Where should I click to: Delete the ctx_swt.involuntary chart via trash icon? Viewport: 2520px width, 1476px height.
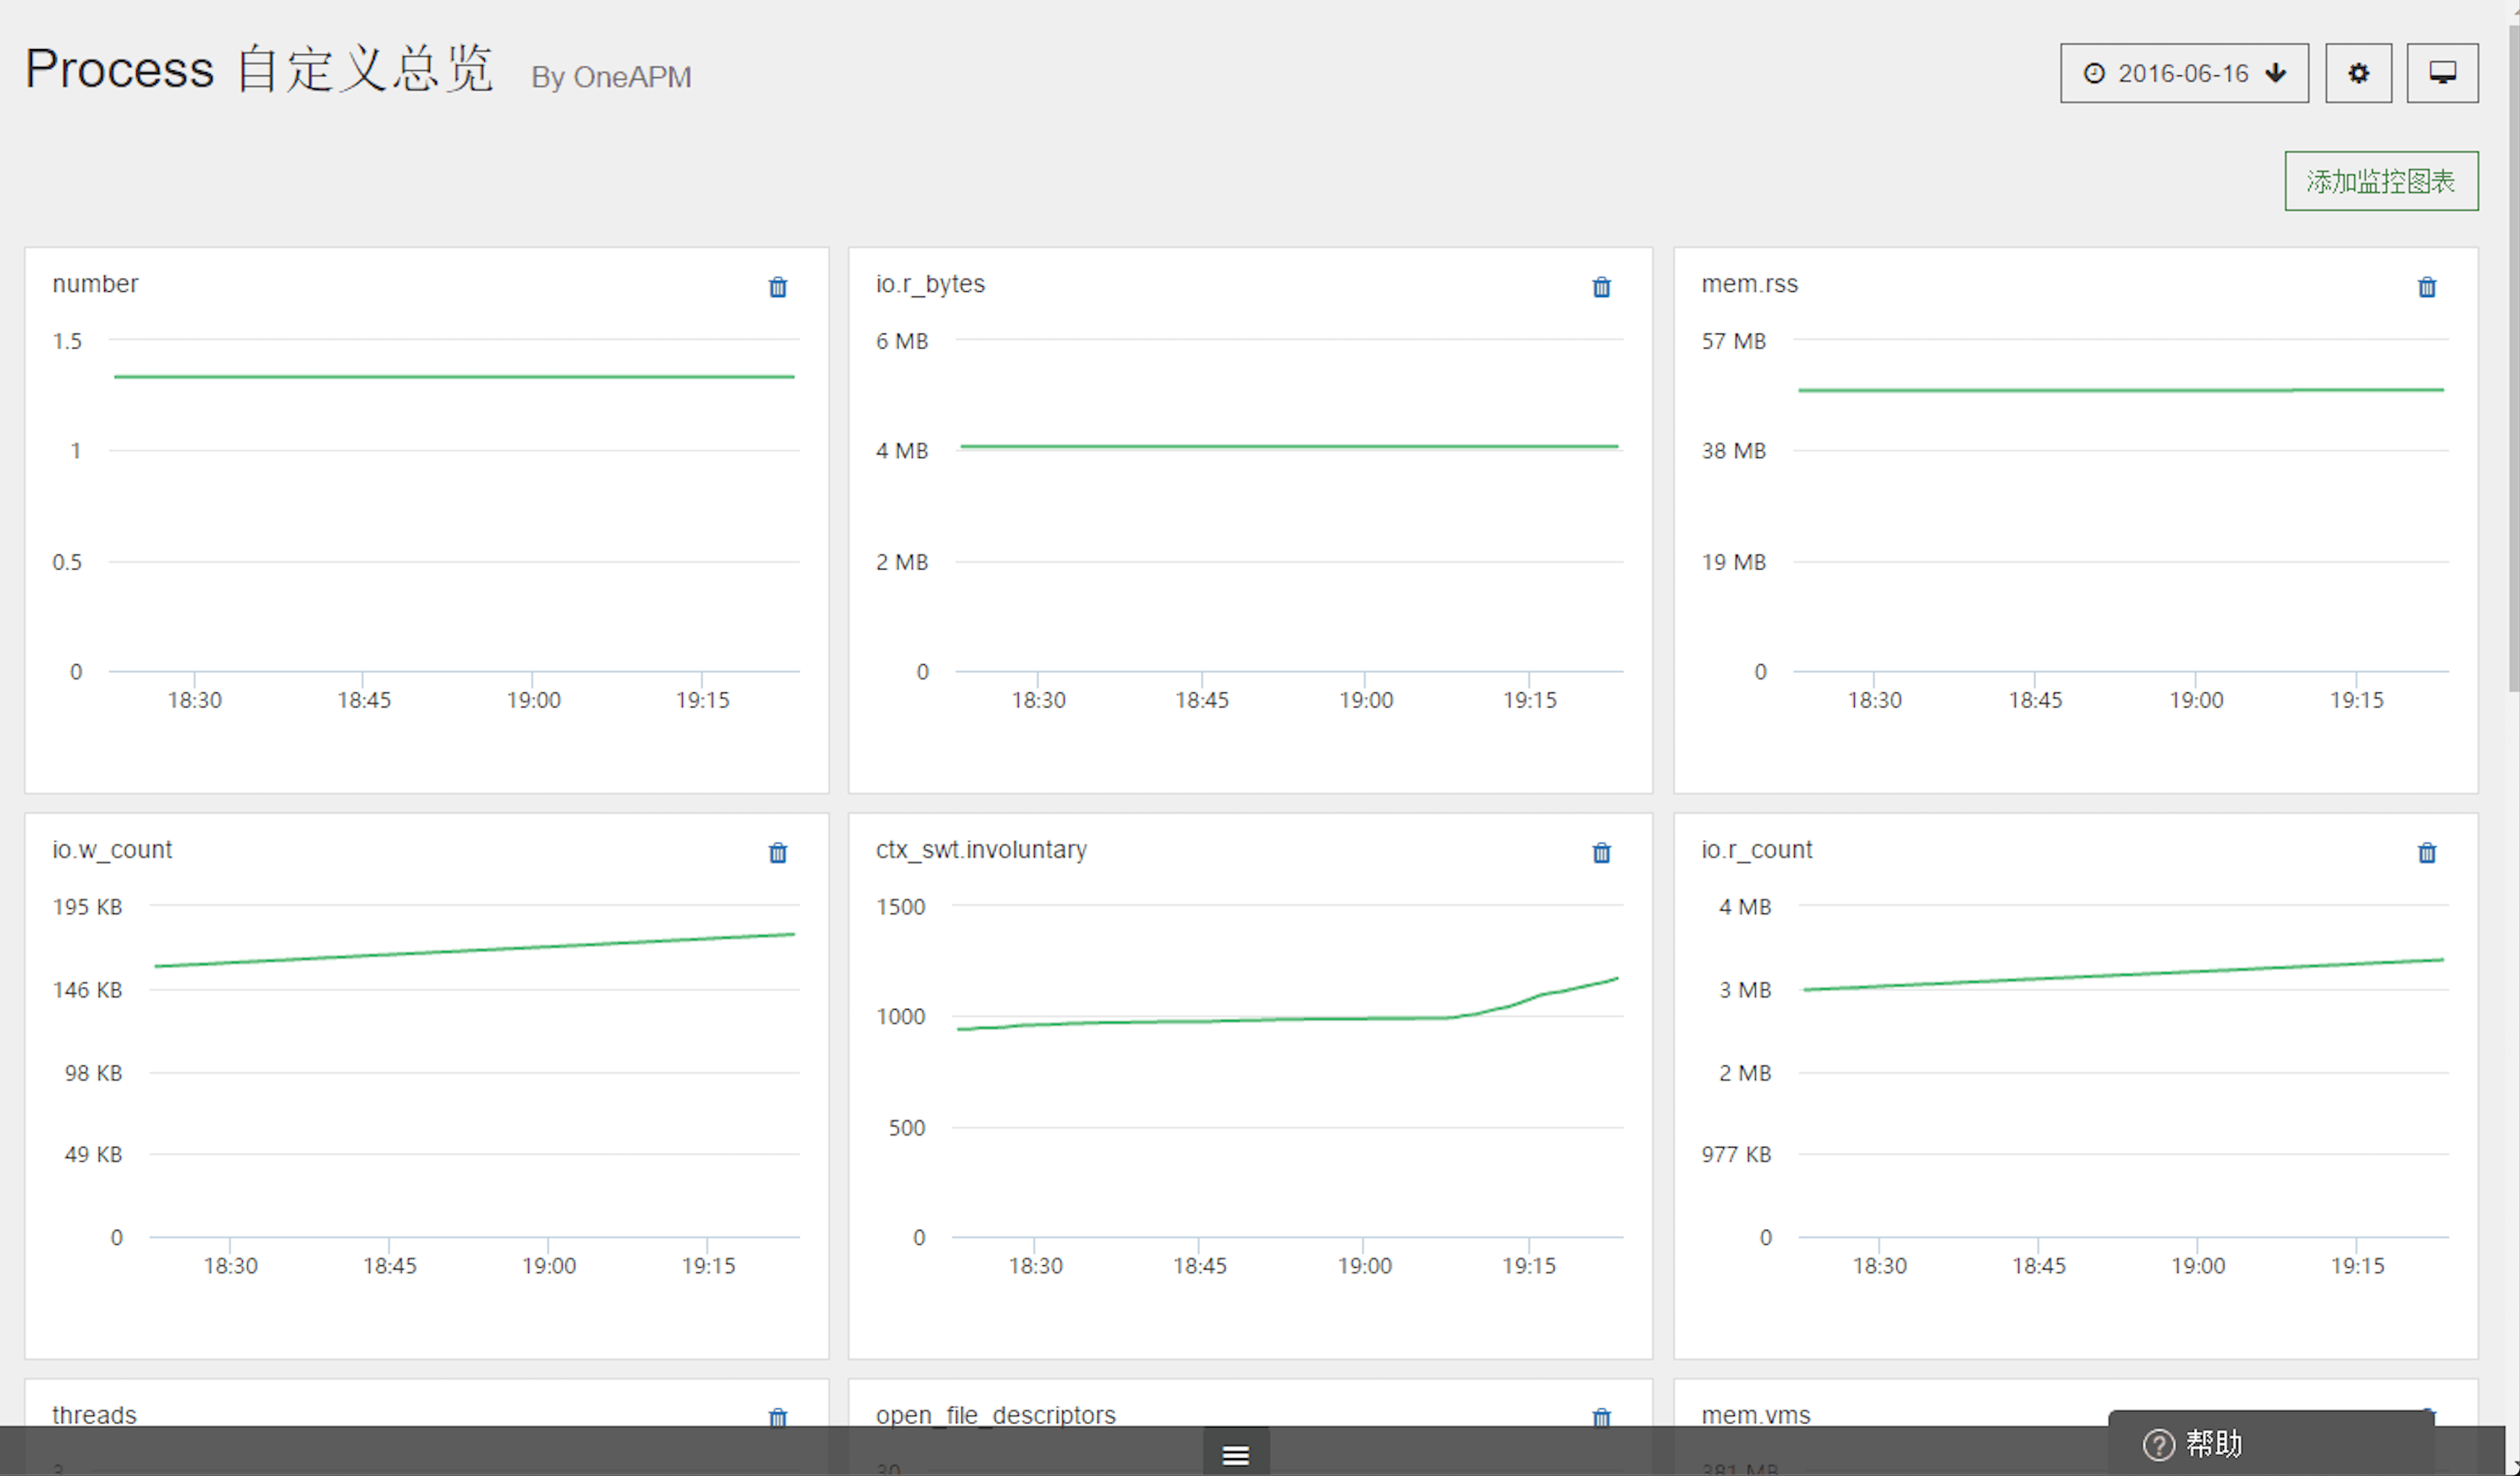(x=1602, y=853)
